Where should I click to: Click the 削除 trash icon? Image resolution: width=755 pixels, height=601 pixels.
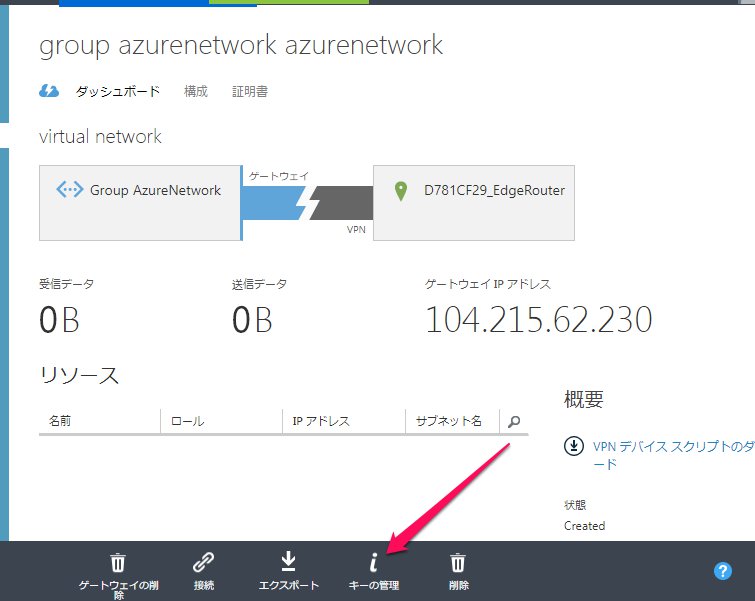tap(458, 562)
